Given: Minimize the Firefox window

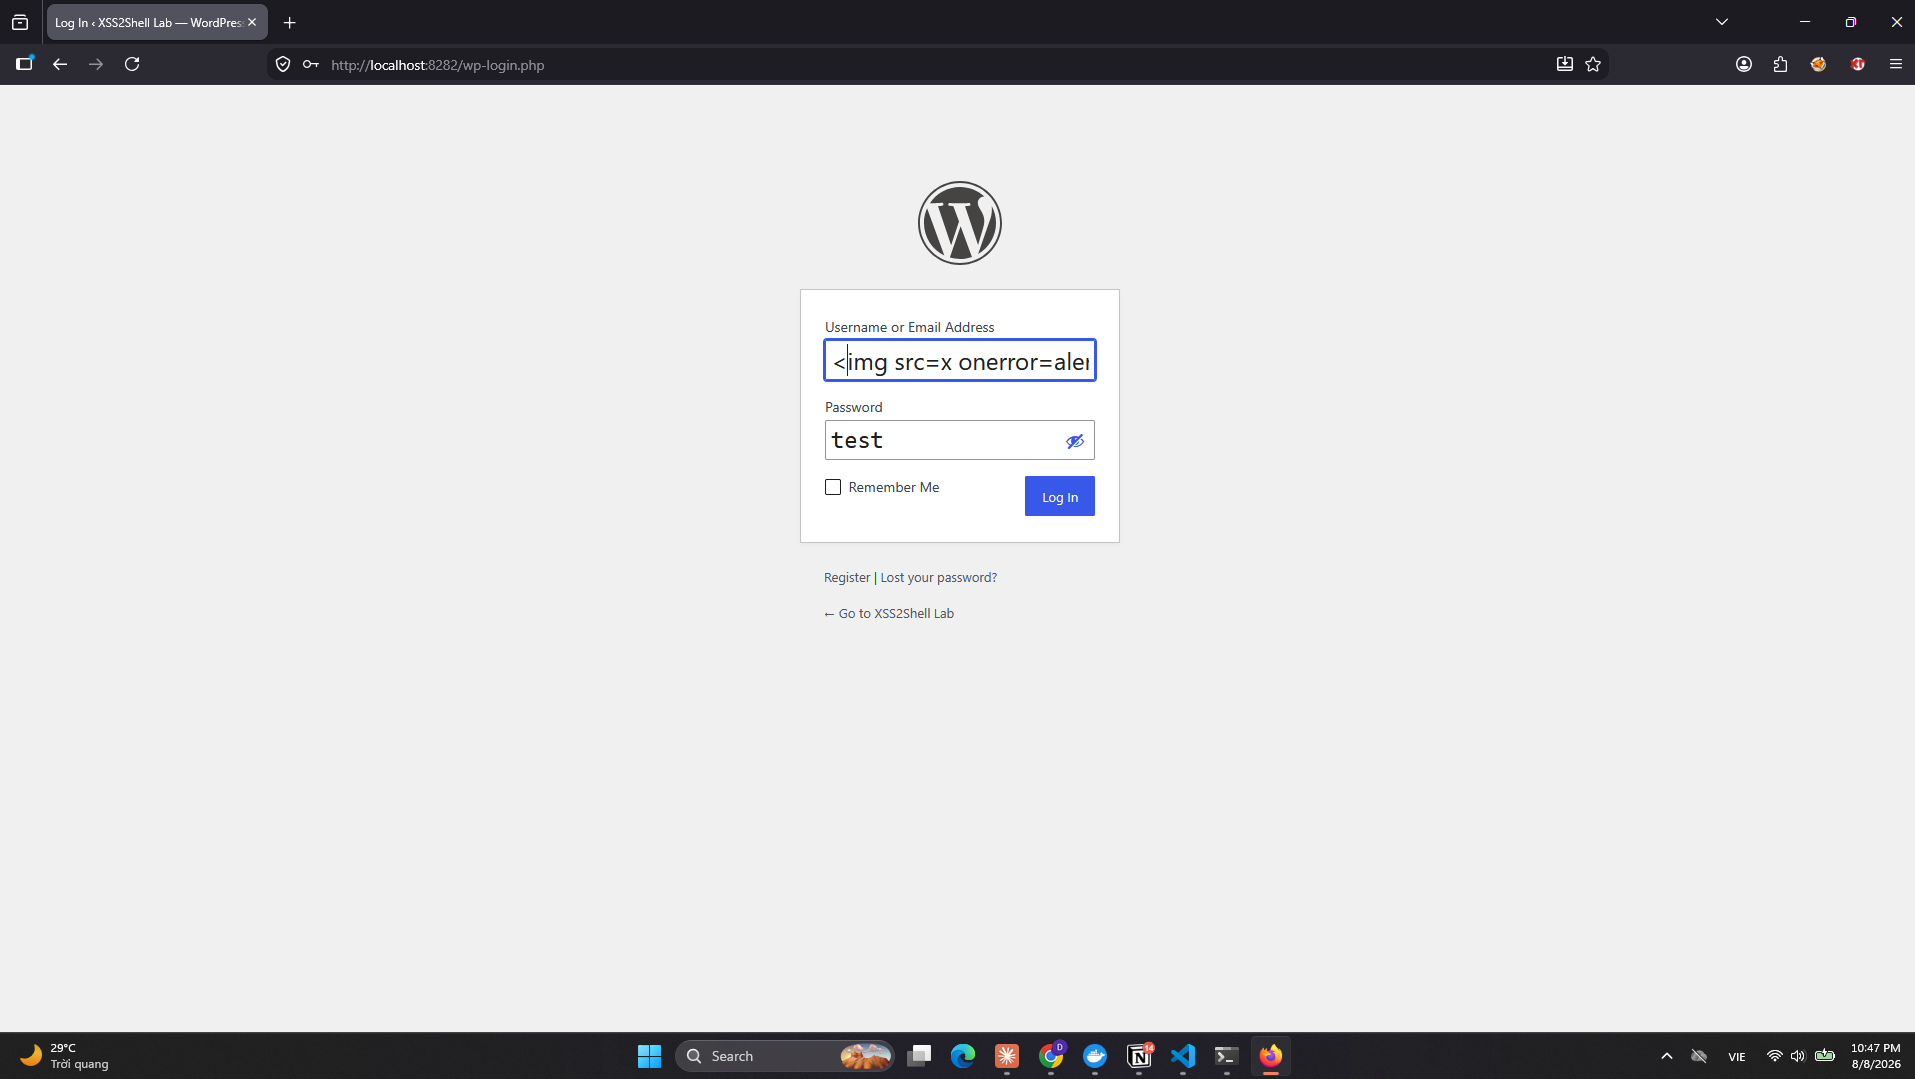Looking at the screenshot, I should 1805,22.
